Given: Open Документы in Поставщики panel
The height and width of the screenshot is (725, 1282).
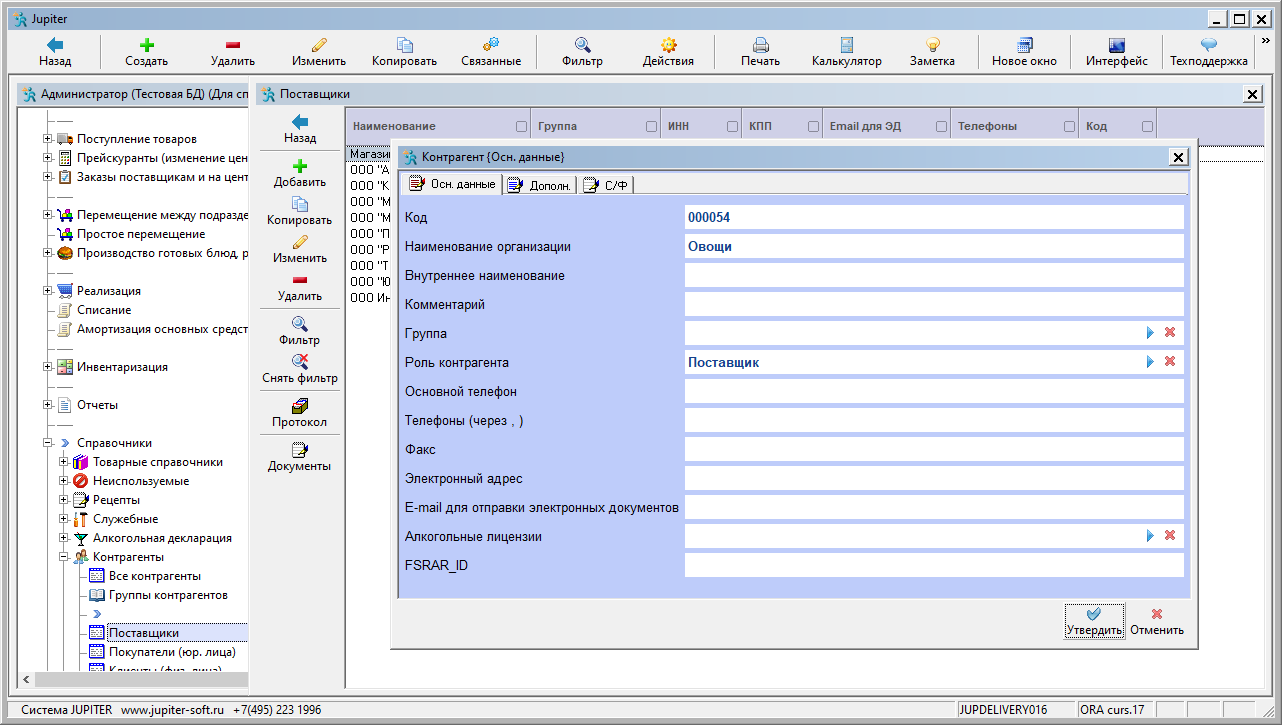Looking at the screenshot, I should [x=300, y=457].
